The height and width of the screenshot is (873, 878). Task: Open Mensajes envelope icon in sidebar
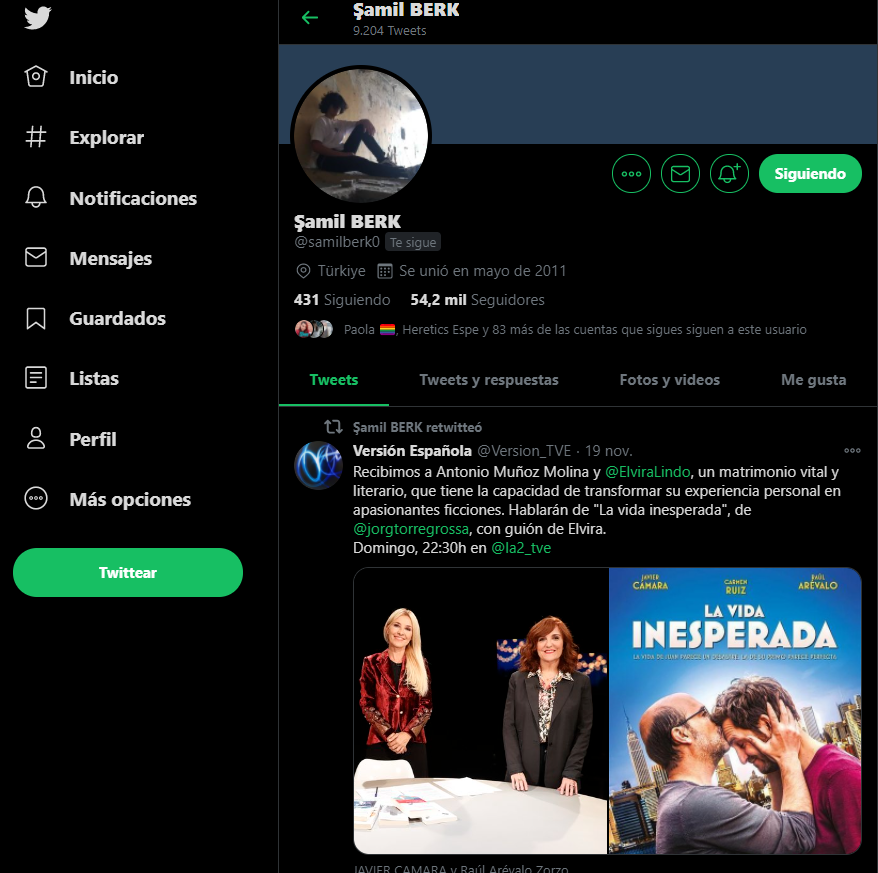pyautogui.click(x=36, y=258)
